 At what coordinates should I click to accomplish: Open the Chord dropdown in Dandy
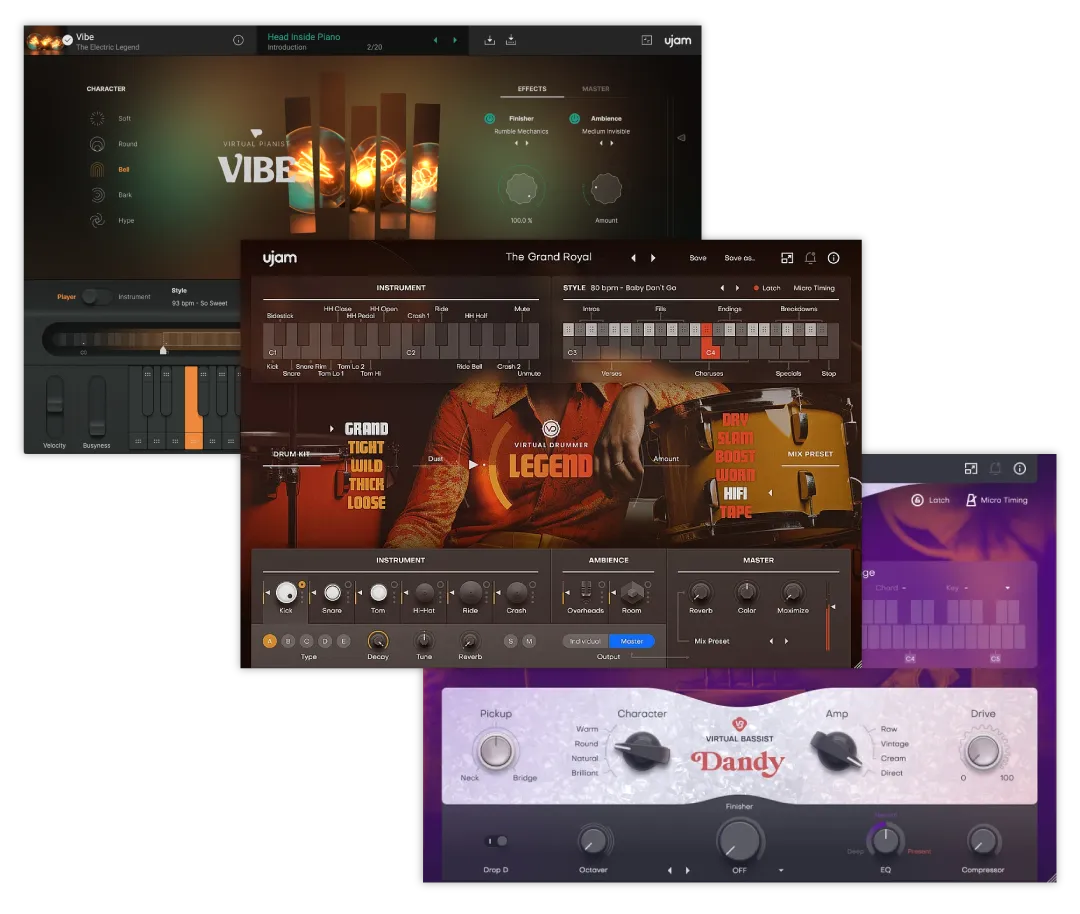pos(891,588)
